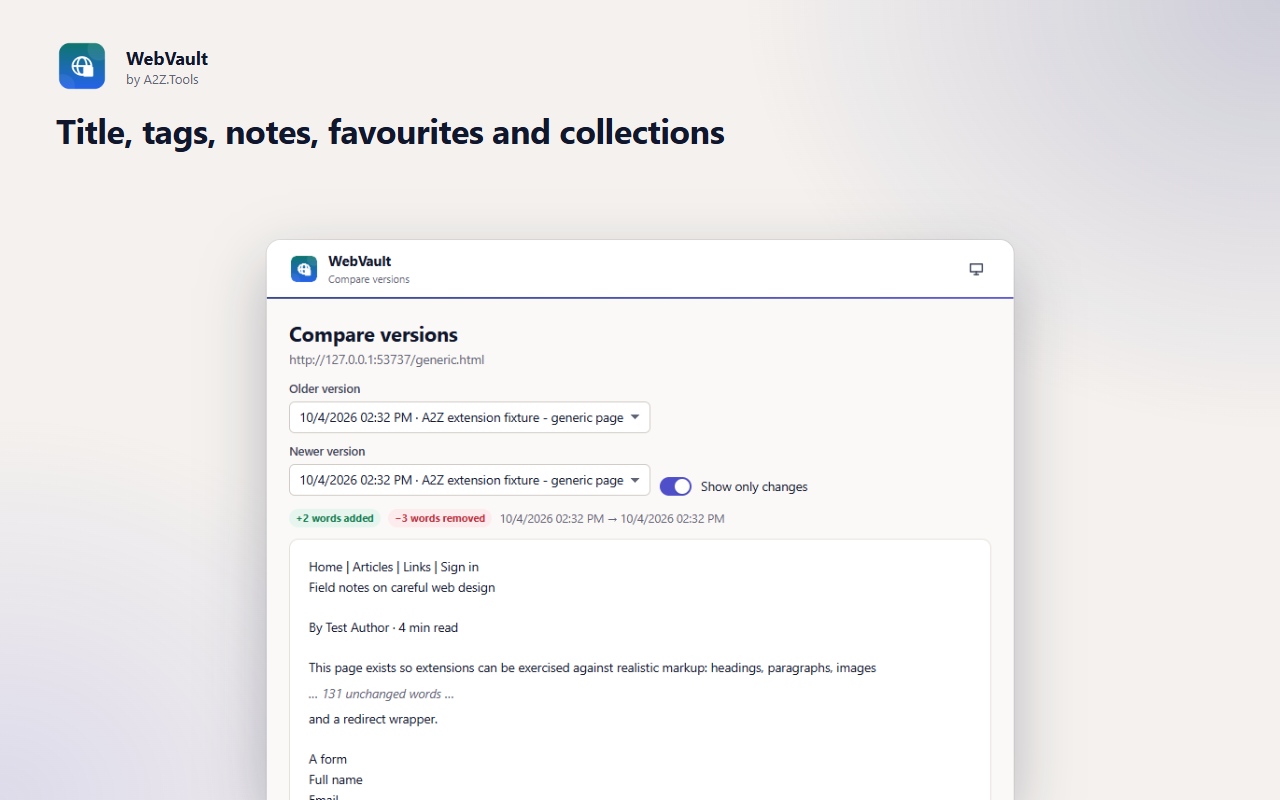Click the 'Title, tags, notes, favourites and collections' headline
The image size is (1280, 800).
pyautogui.click(x=390, y=132)
